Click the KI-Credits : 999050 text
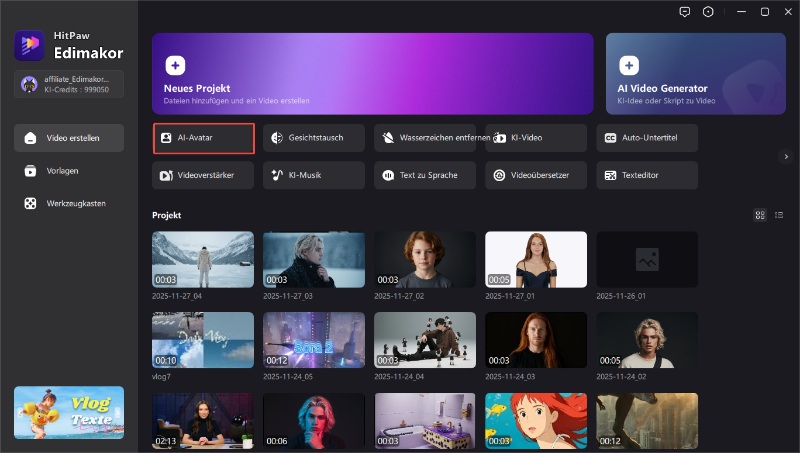 [77, 89]
